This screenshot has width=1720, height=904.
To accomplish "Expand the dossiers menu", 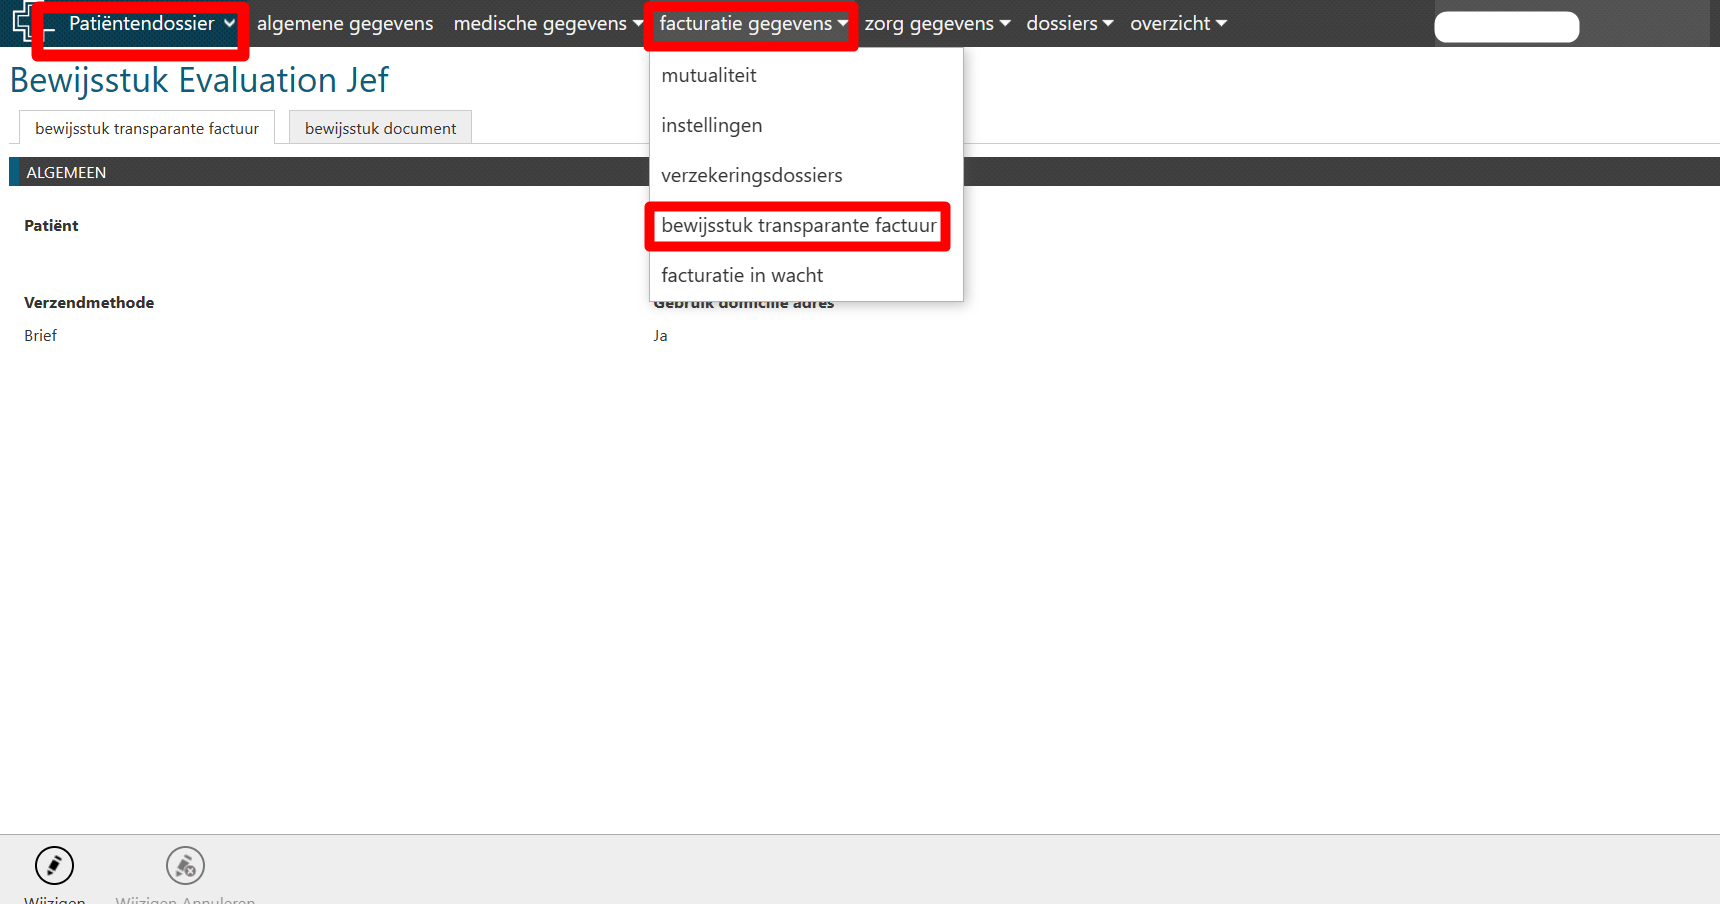I will 1070,24.
